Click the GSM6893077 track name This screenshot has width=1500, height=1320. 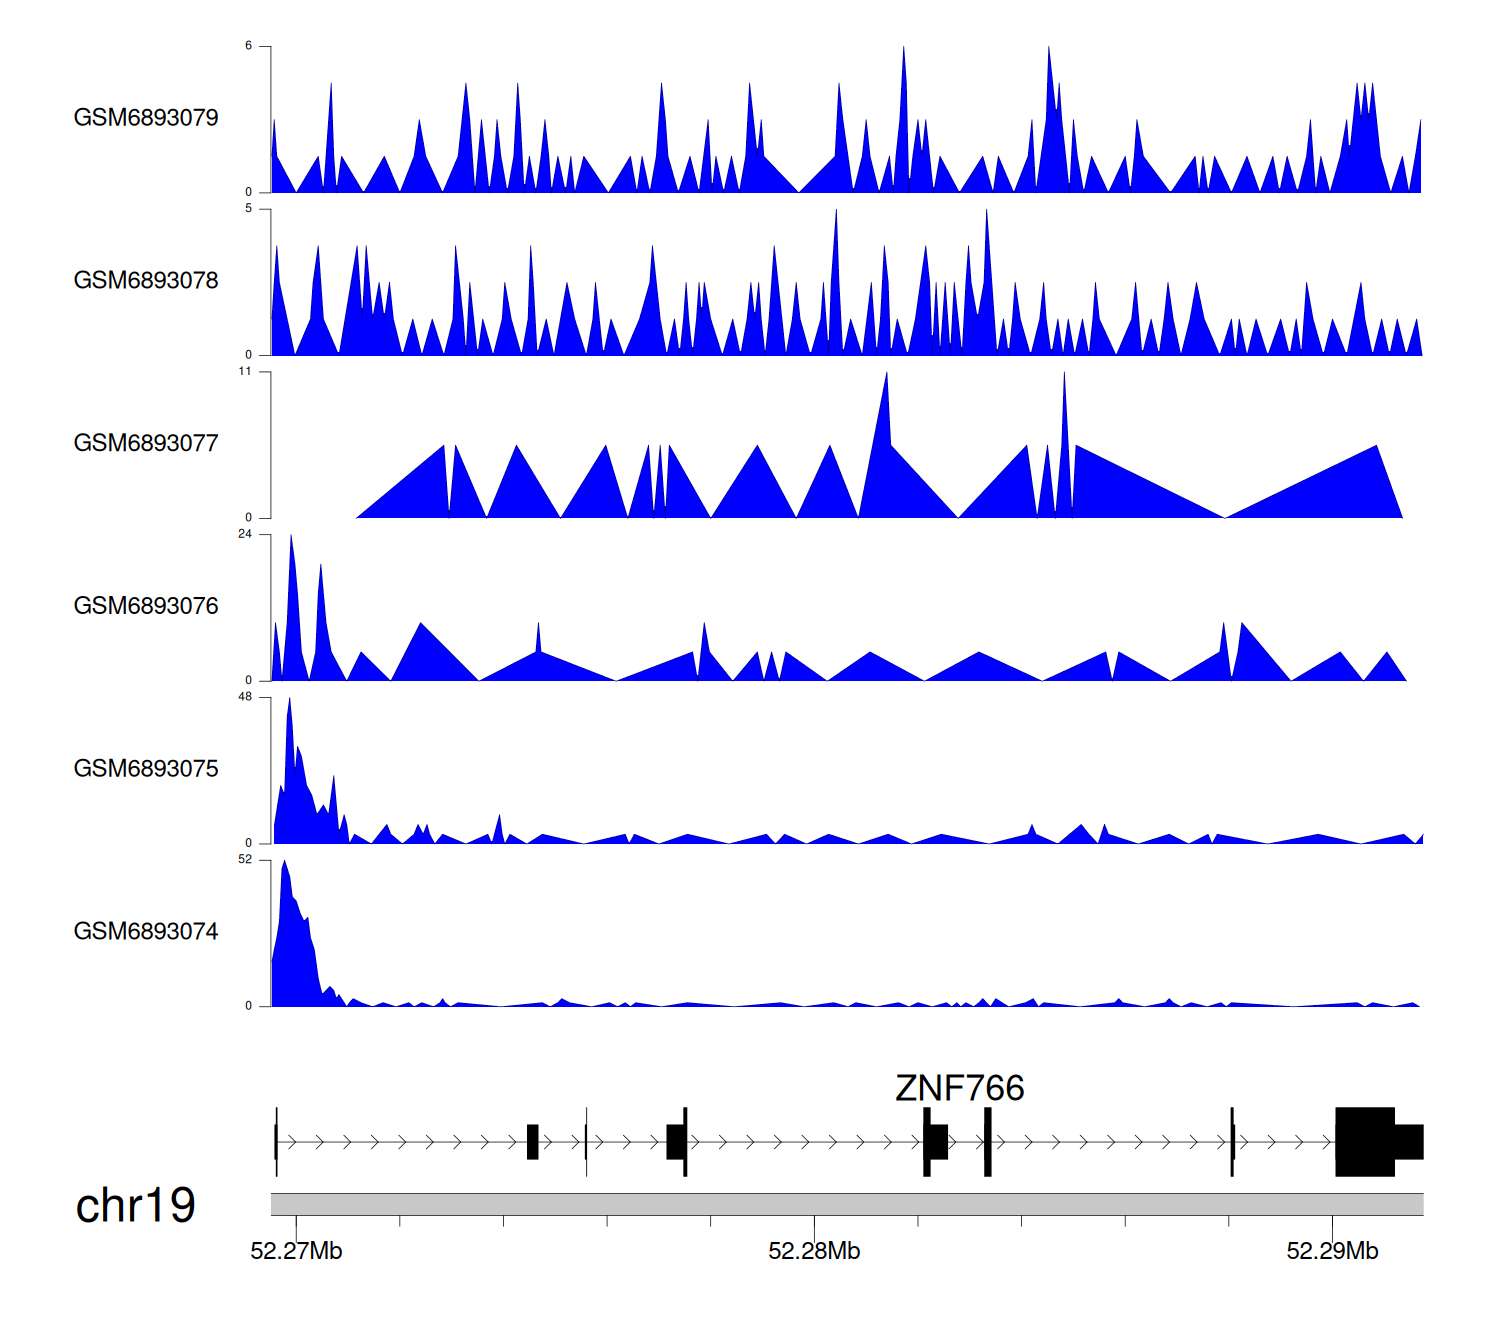[x=146, y=444]
